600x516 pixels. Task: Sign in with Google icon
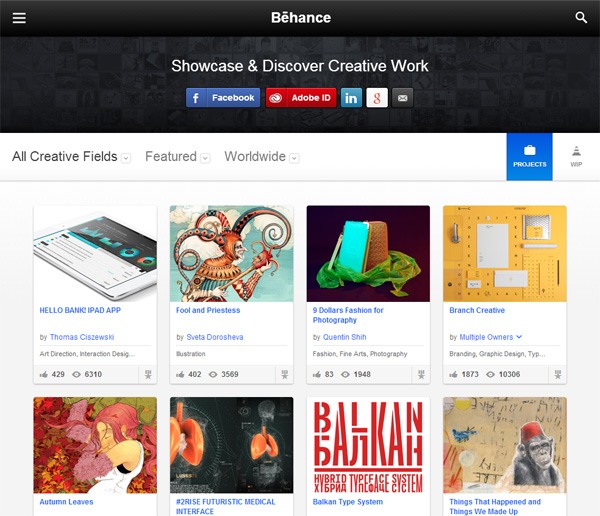pyautogui.click(x=377, y=98)
